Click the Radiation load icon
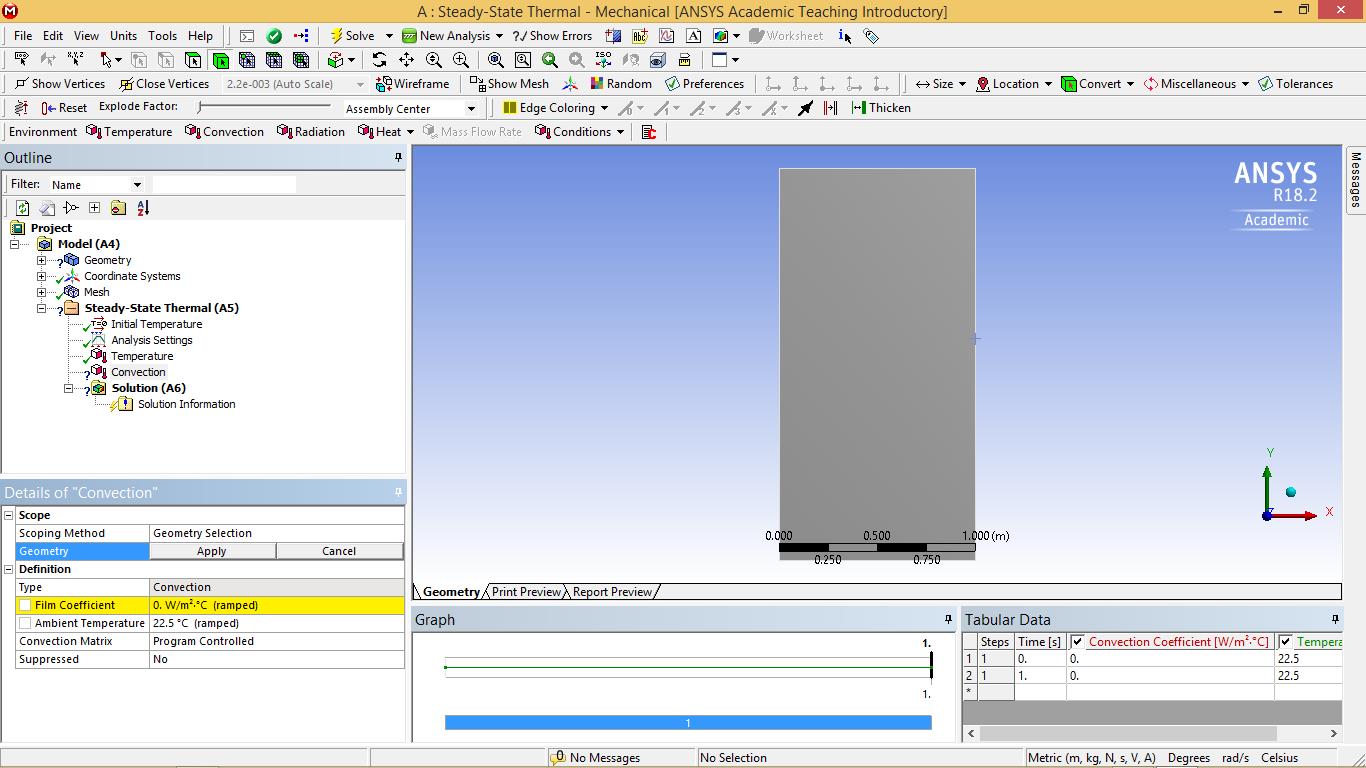This screenshot has height=768, width=1366. point(285,132)
